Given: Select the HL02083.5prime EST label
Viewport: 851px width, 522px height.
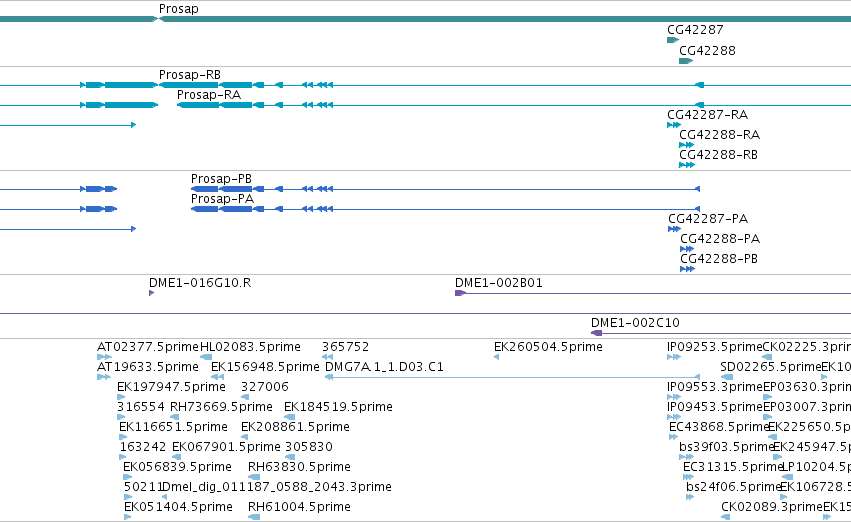Looking at the screenshot, I should click(250, 347).
